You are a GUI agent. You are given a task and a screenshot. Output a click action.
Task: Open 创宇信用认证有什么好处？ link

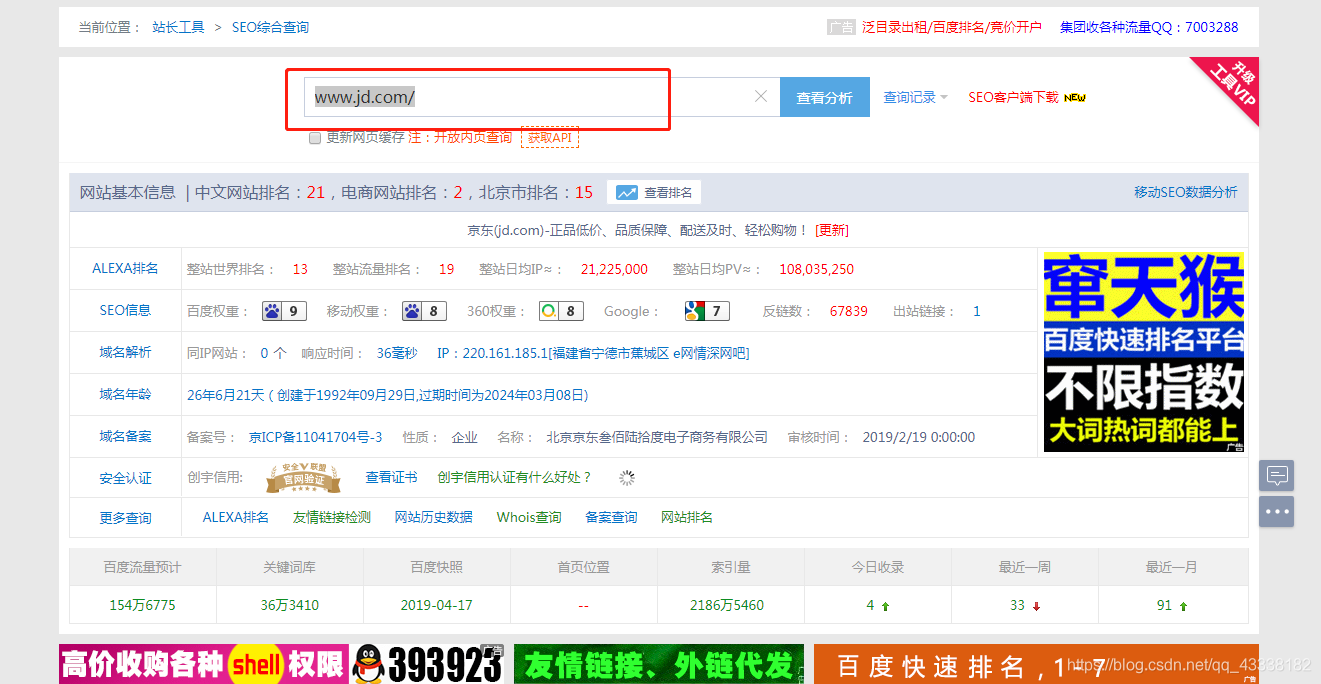pos(514,477)
